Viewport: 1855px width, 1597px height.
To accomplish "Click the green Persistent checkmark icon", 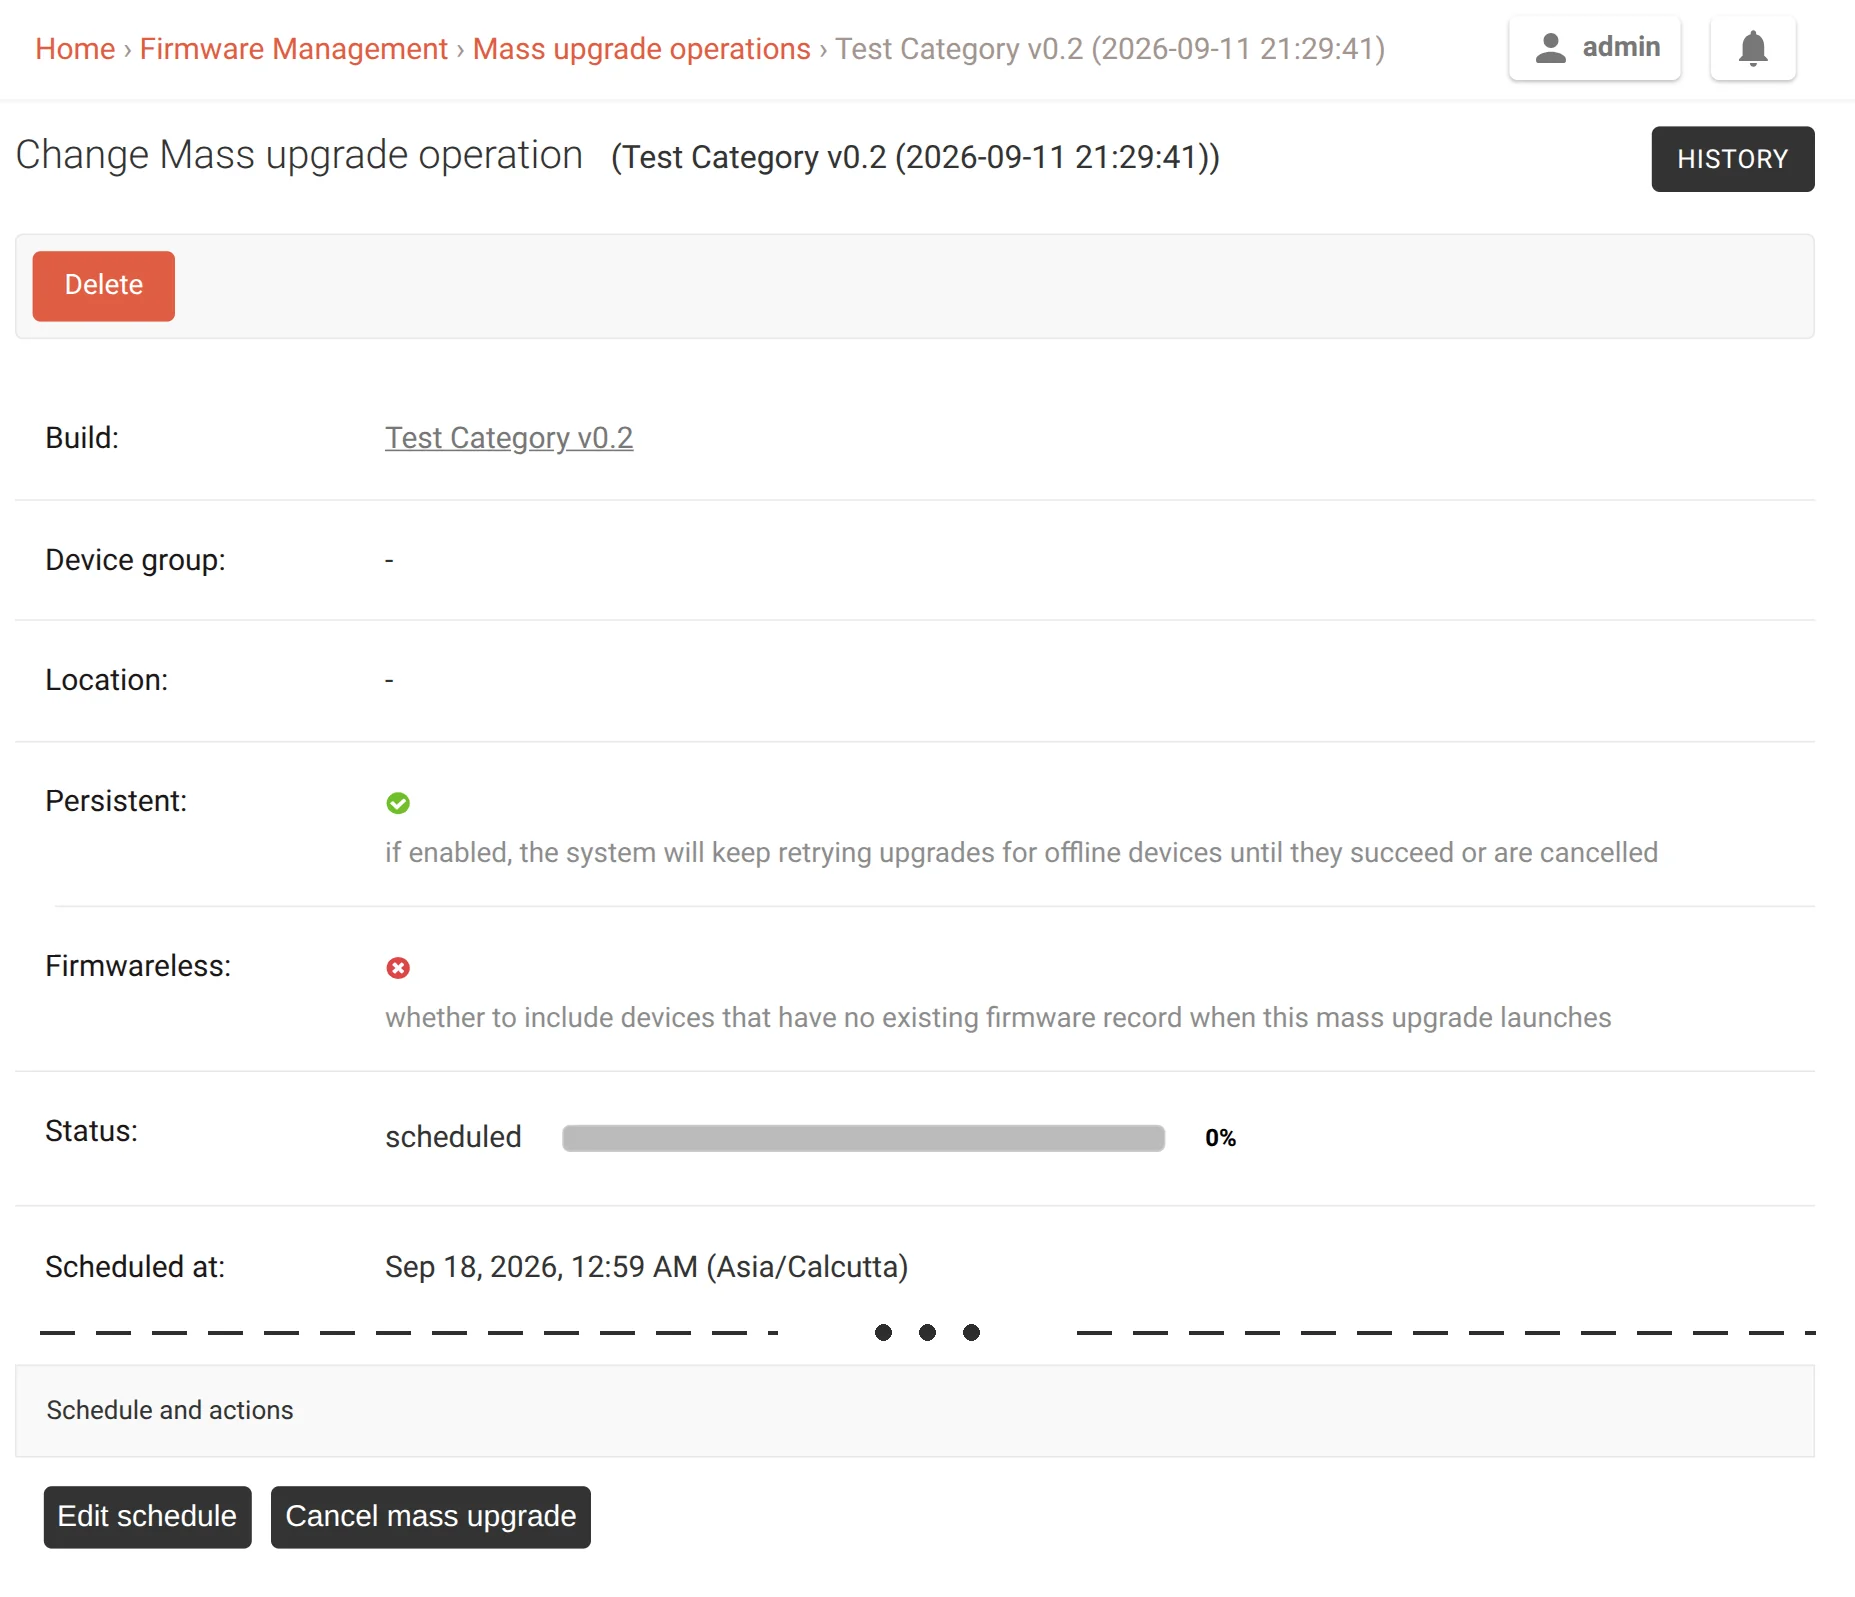I will pos(398,803).
